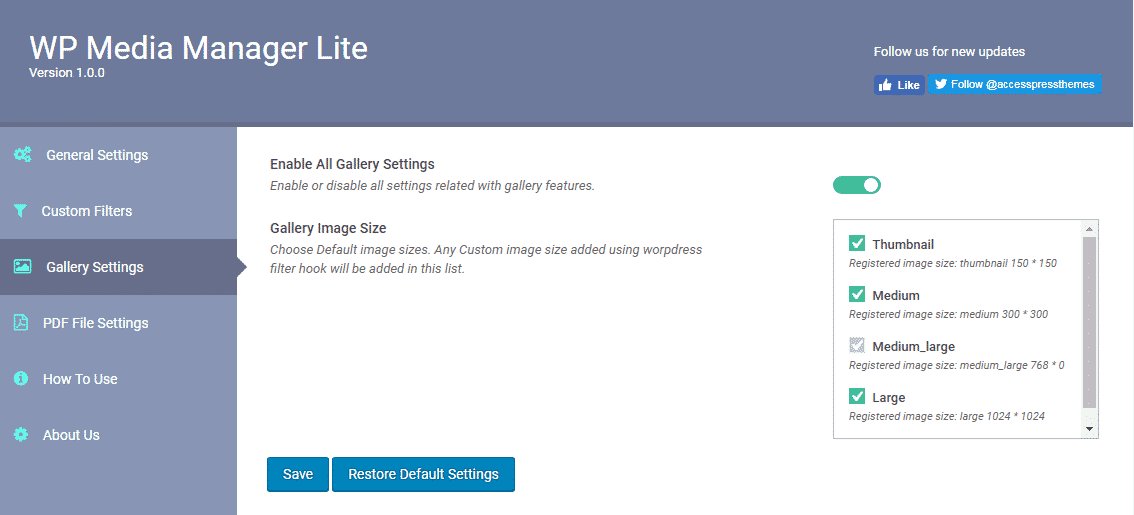Click the picture icon beside Gallery Settings
The image size is (1134, 515).
[x=22, y=266]
